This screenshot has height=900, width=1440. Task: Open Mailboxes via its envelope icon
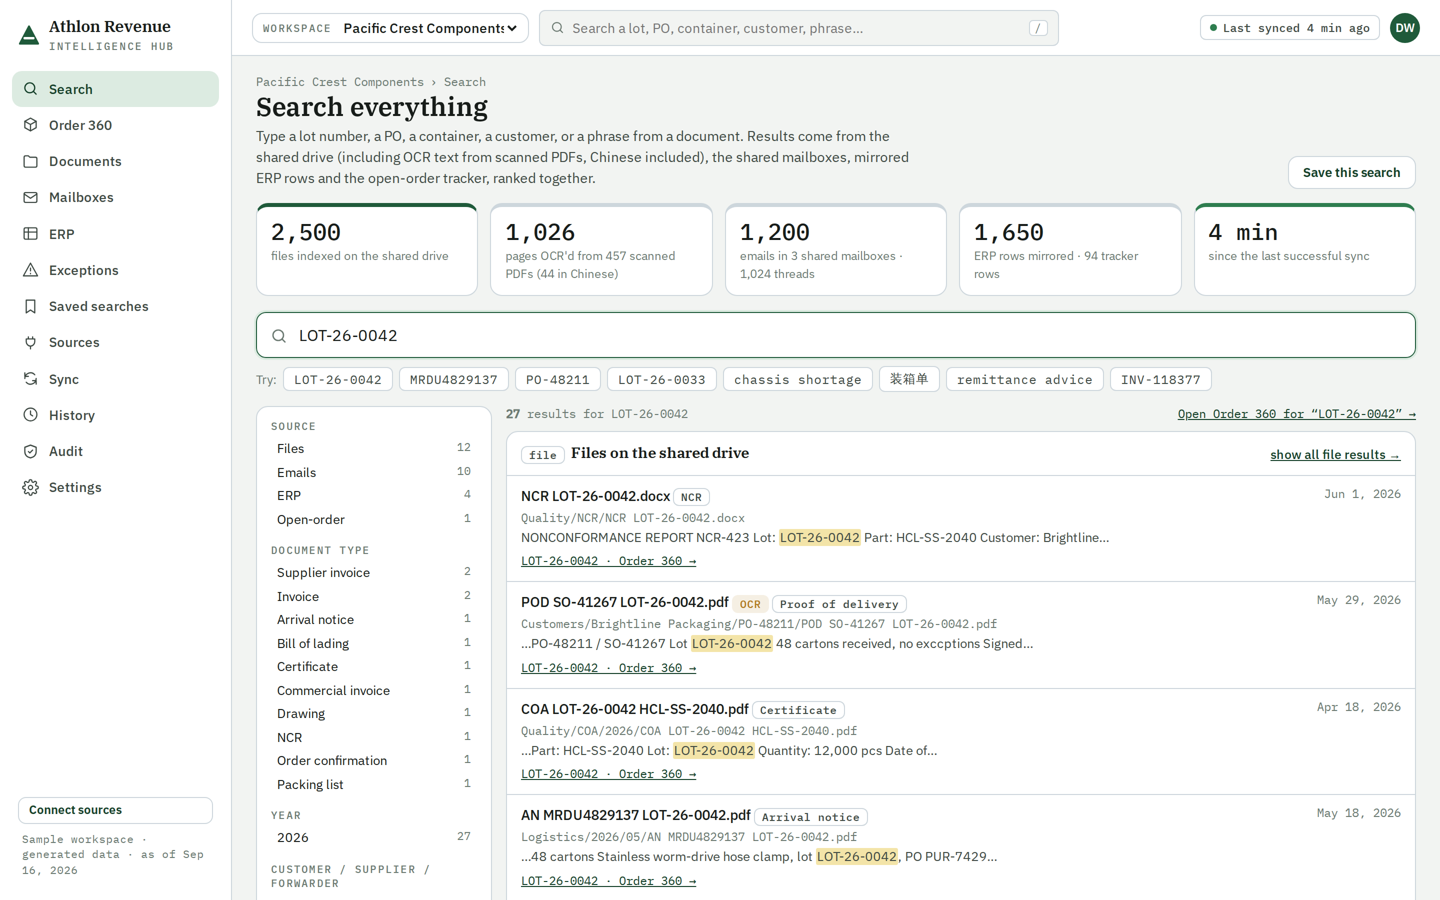(31, 197)
